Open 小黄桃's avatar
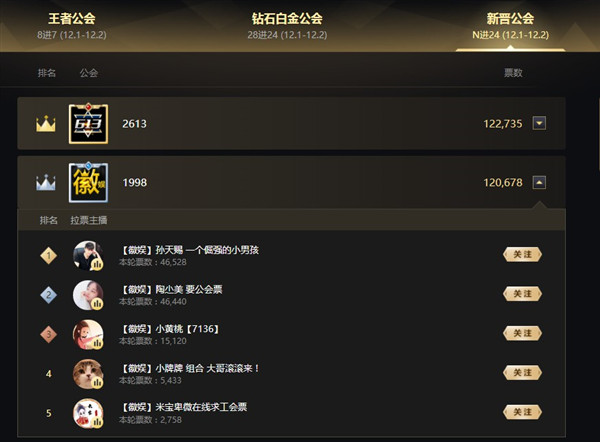 [x=88, y=334]
